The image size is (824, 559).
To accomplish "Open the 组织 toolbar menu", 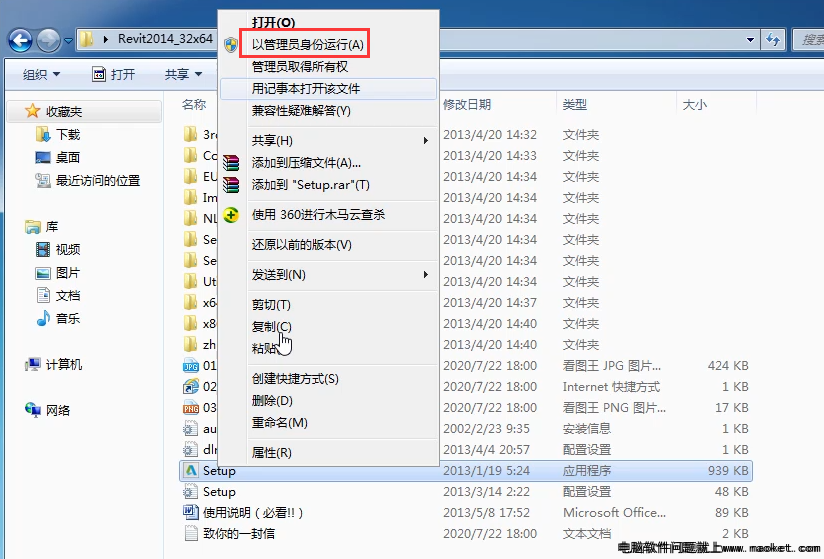I will pos(41,75).
